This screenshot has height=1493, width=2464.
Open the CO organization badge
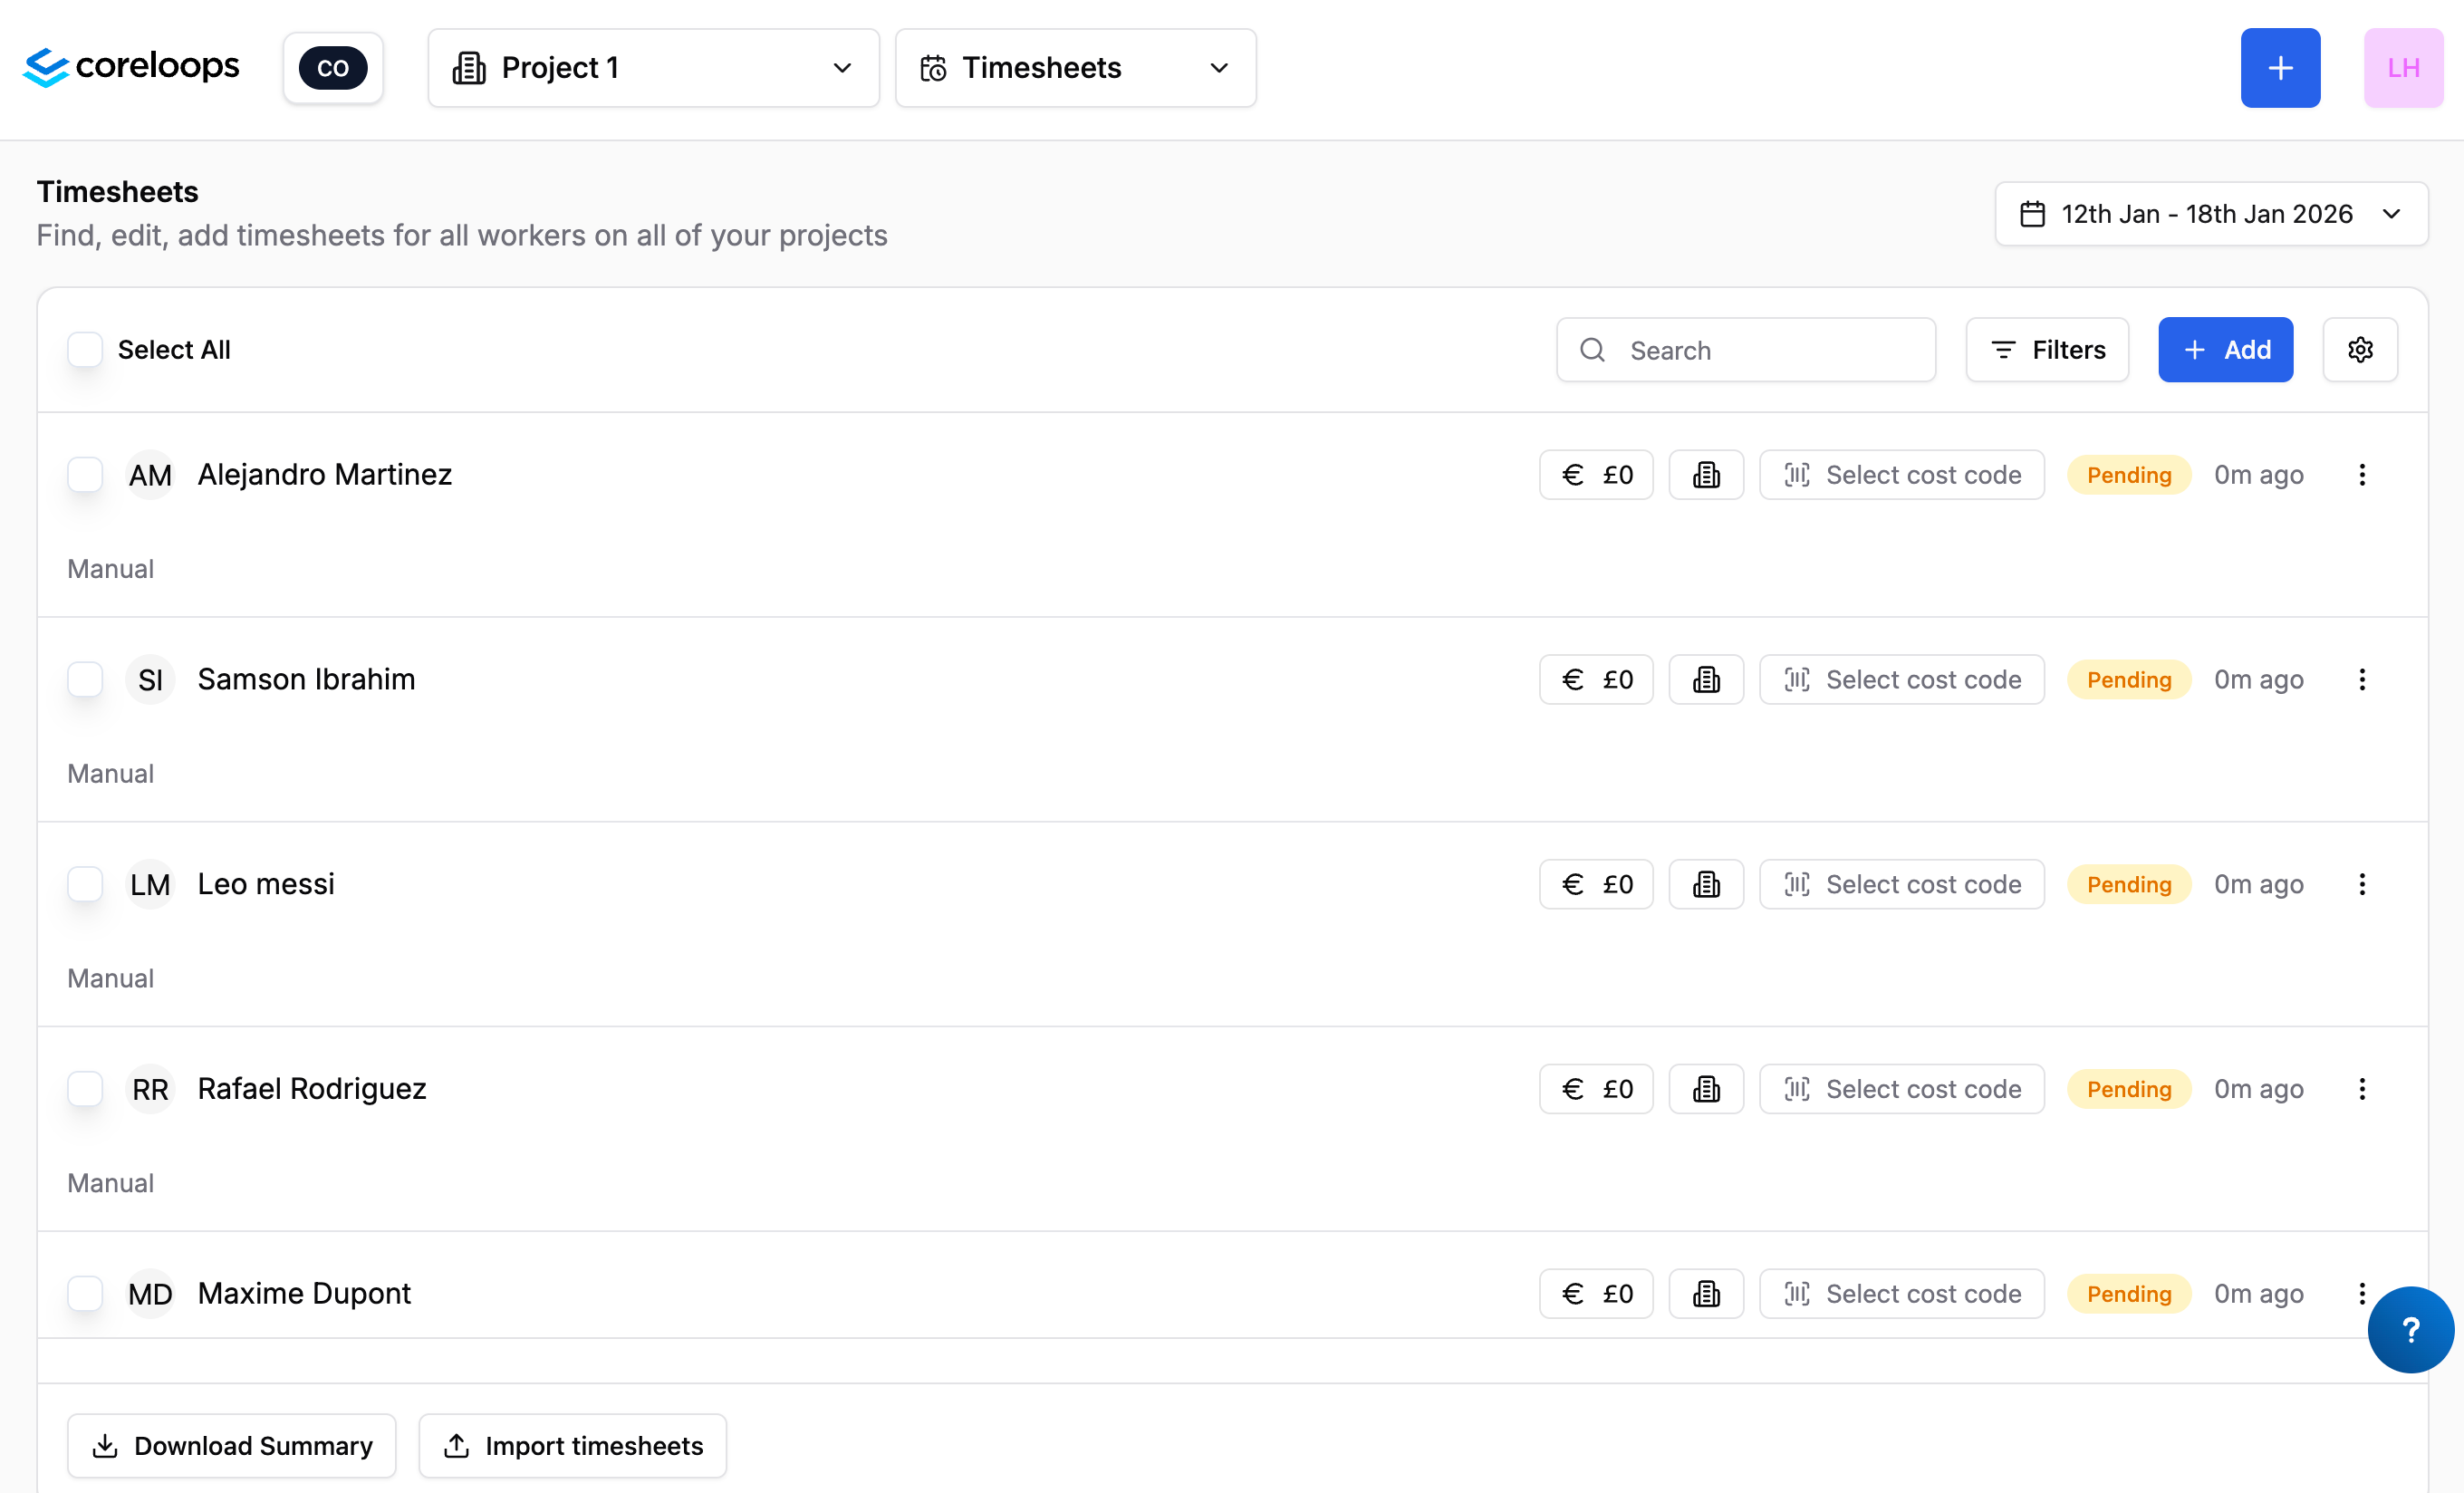click(x=333, y=68)
